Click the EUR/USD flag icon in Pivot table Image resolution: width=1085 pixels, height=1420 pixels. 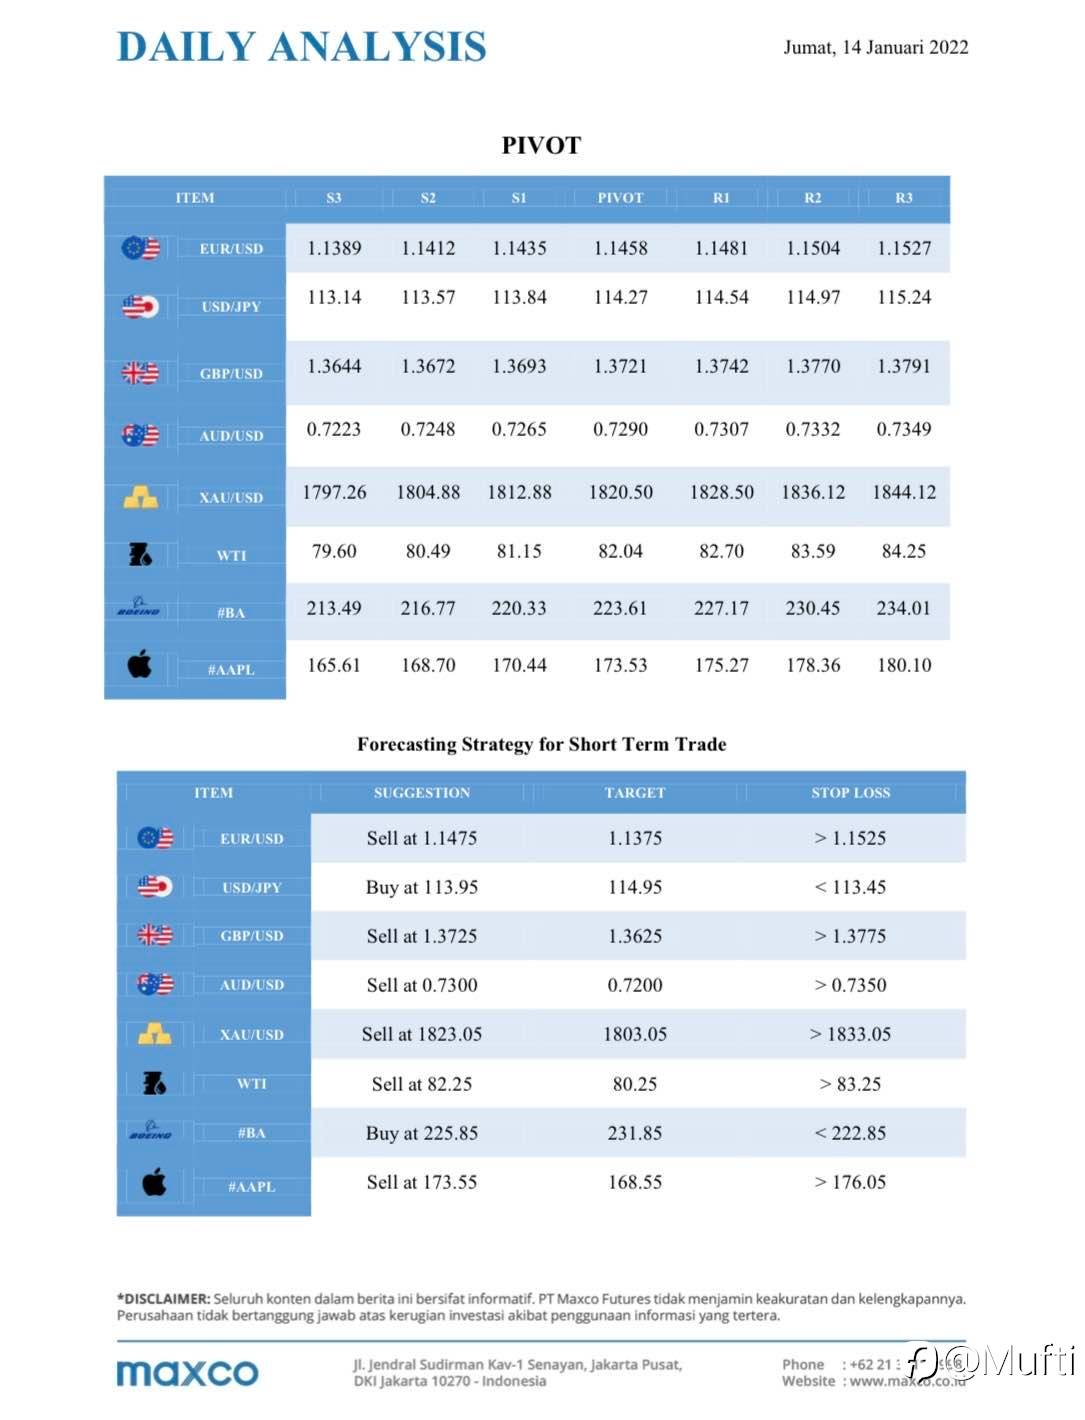pos(140,247)
